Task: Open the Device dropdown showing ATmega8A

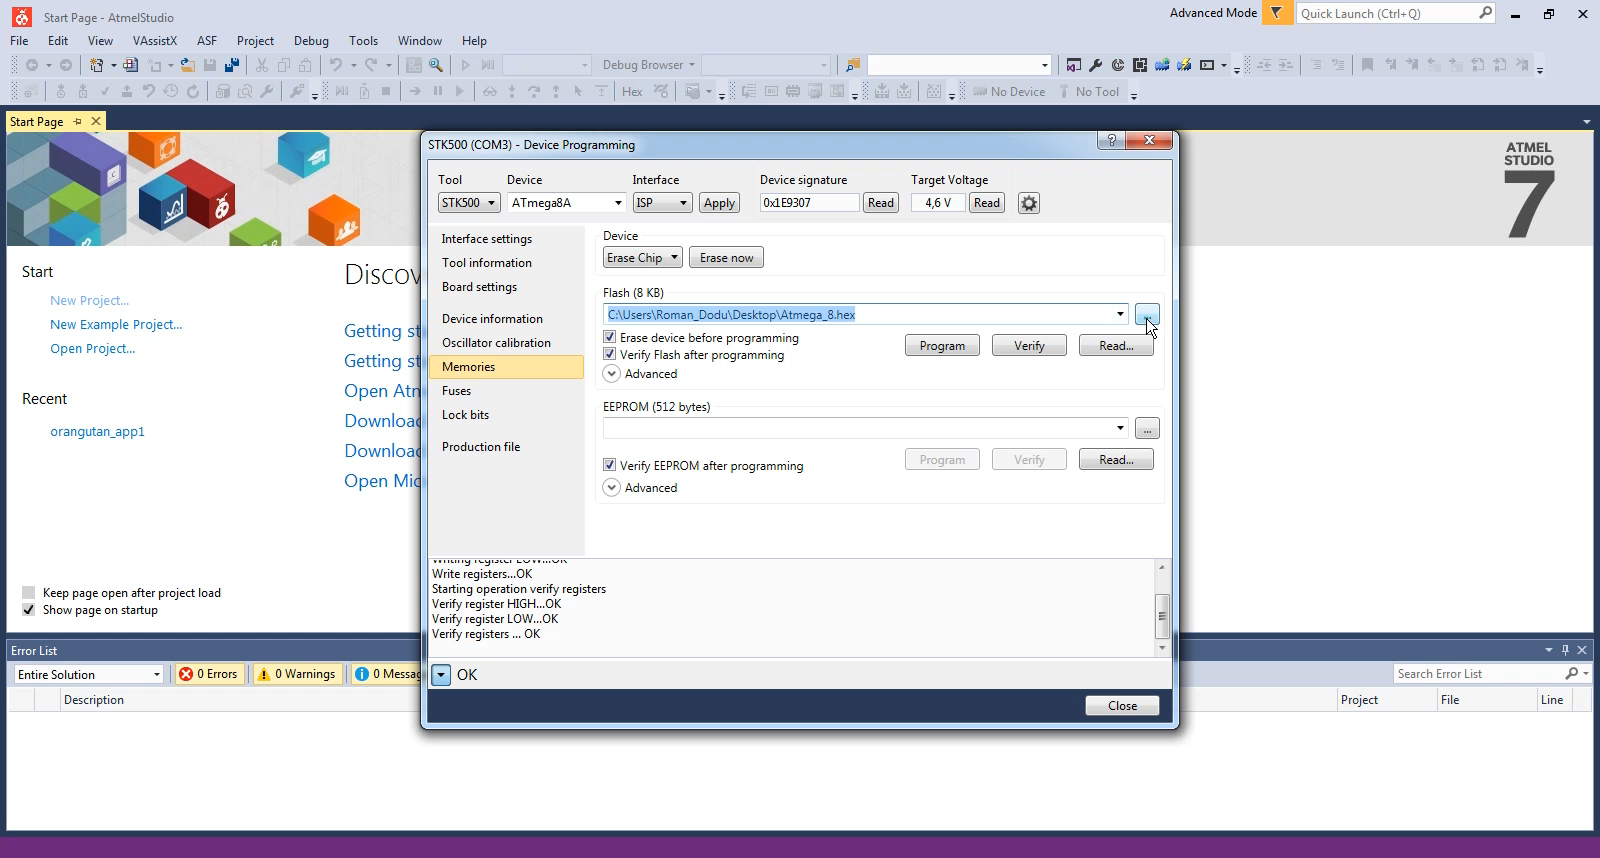Action: tap(567, 203)
